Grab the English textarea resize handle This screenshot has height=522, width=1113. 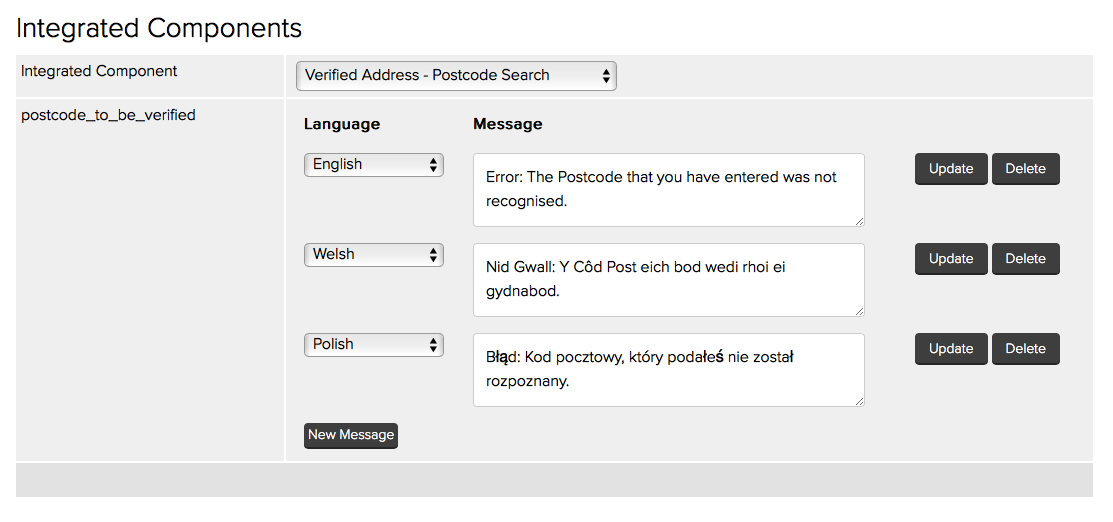pos(859,221)
